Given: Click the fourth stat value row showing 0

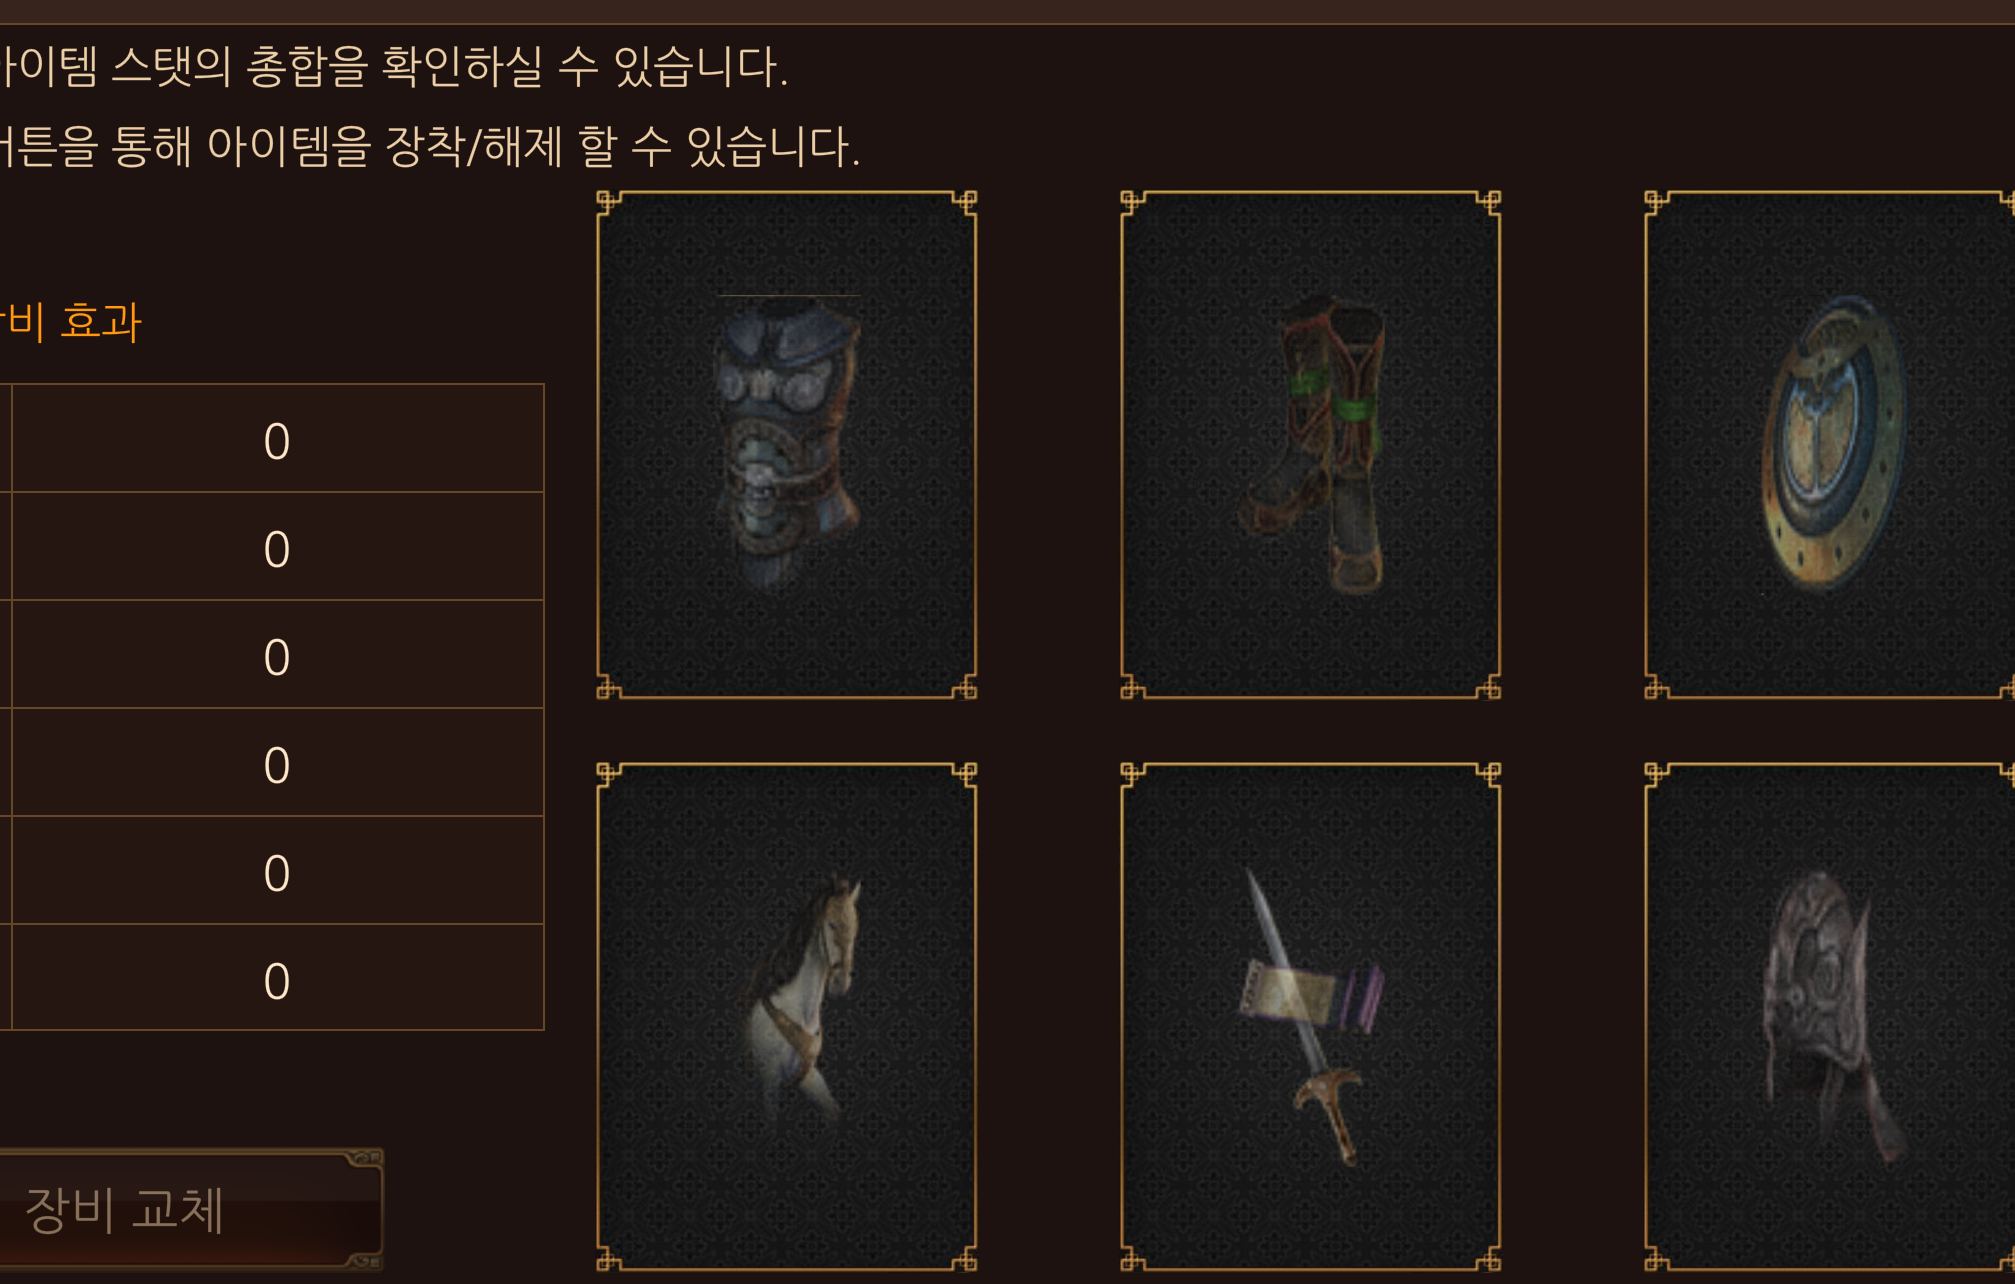Looking at the screenshot, I should (277, 763).
